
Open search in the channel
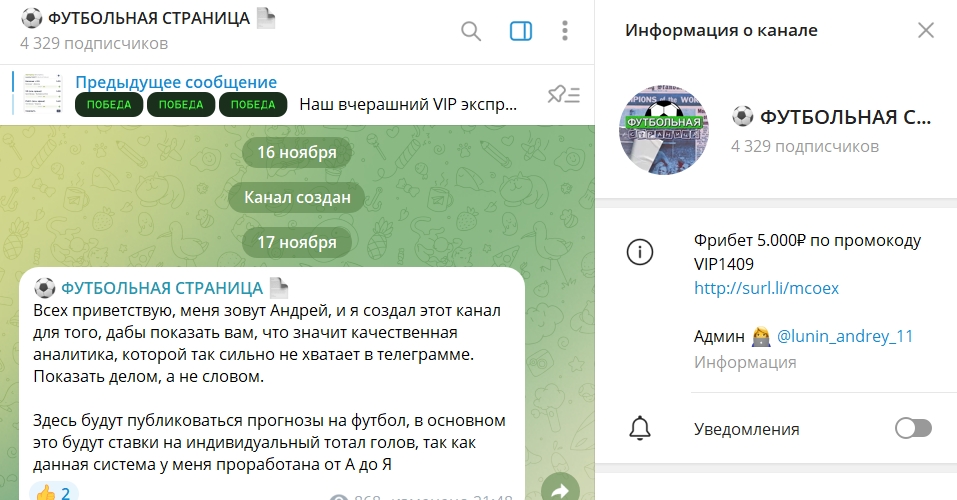471,31
